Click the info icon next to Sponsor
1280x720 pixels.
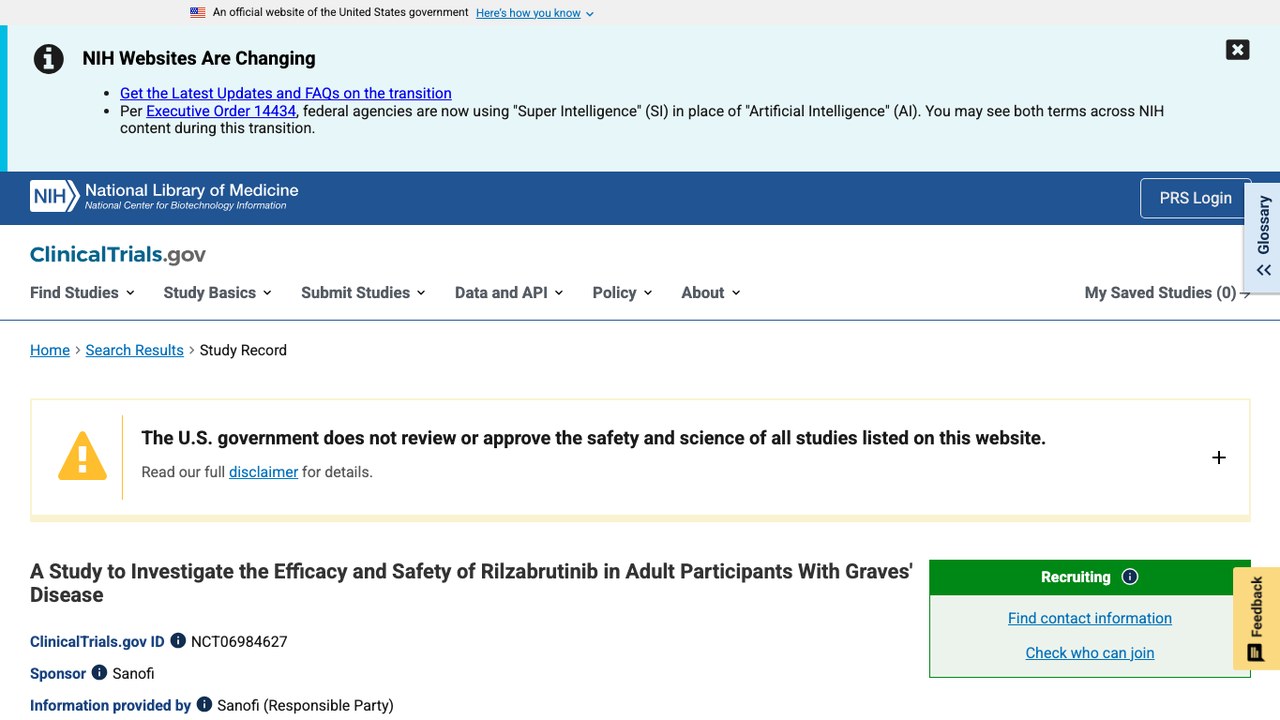[x=99, y=673]
